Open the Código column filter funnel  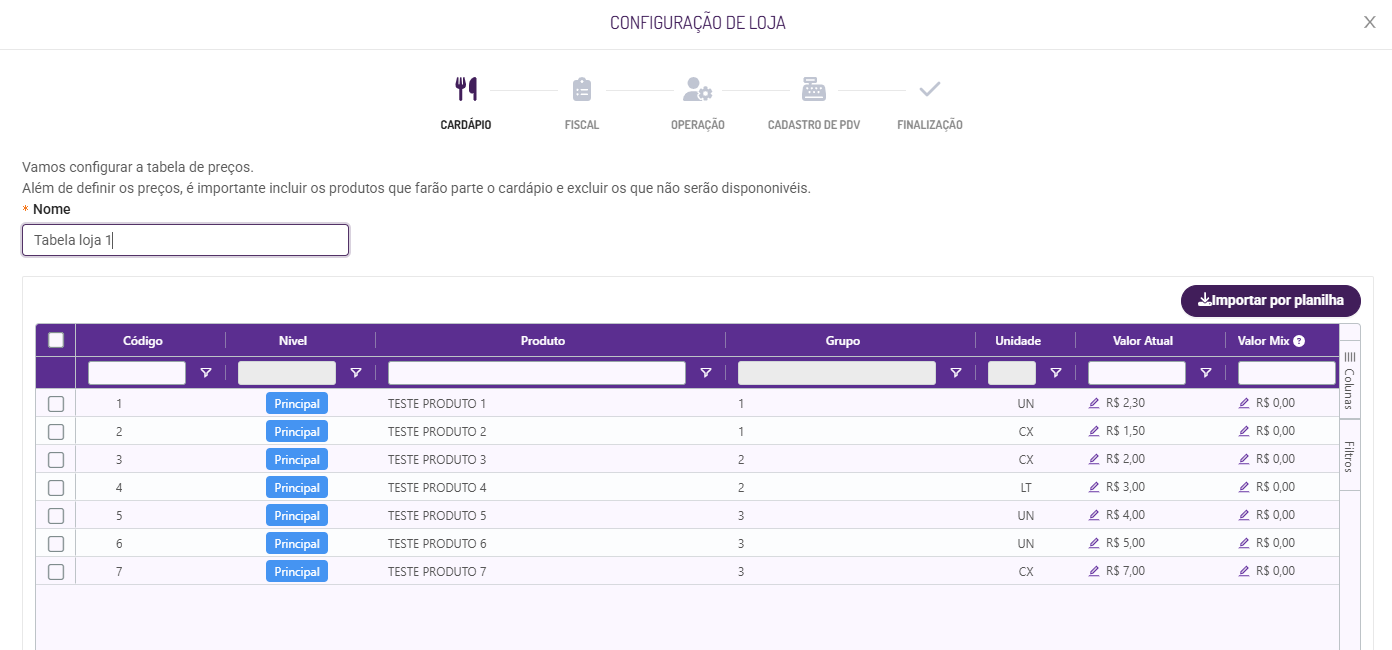[x=206, y=373]
